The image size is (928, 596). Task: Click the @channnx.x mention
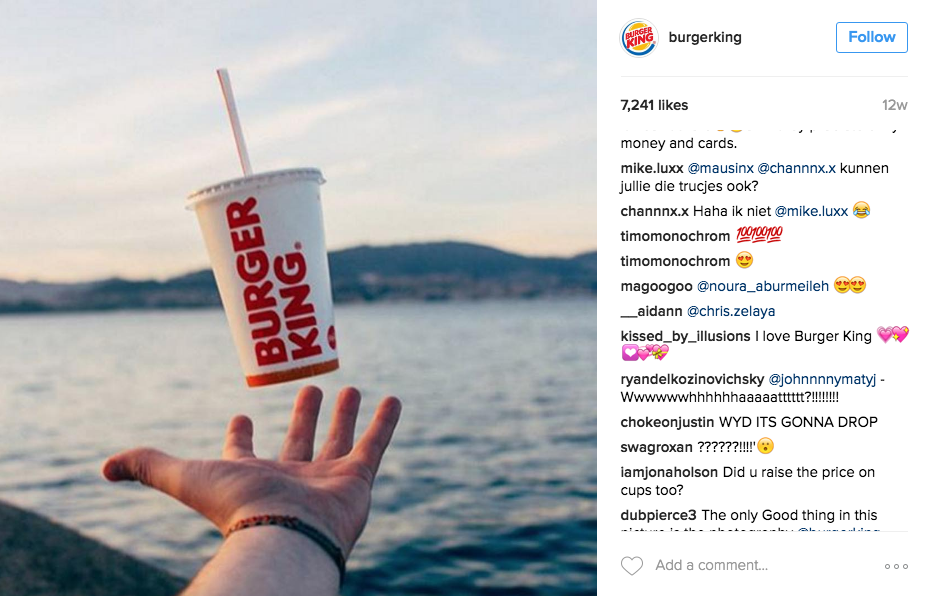[x=796, y=168]
